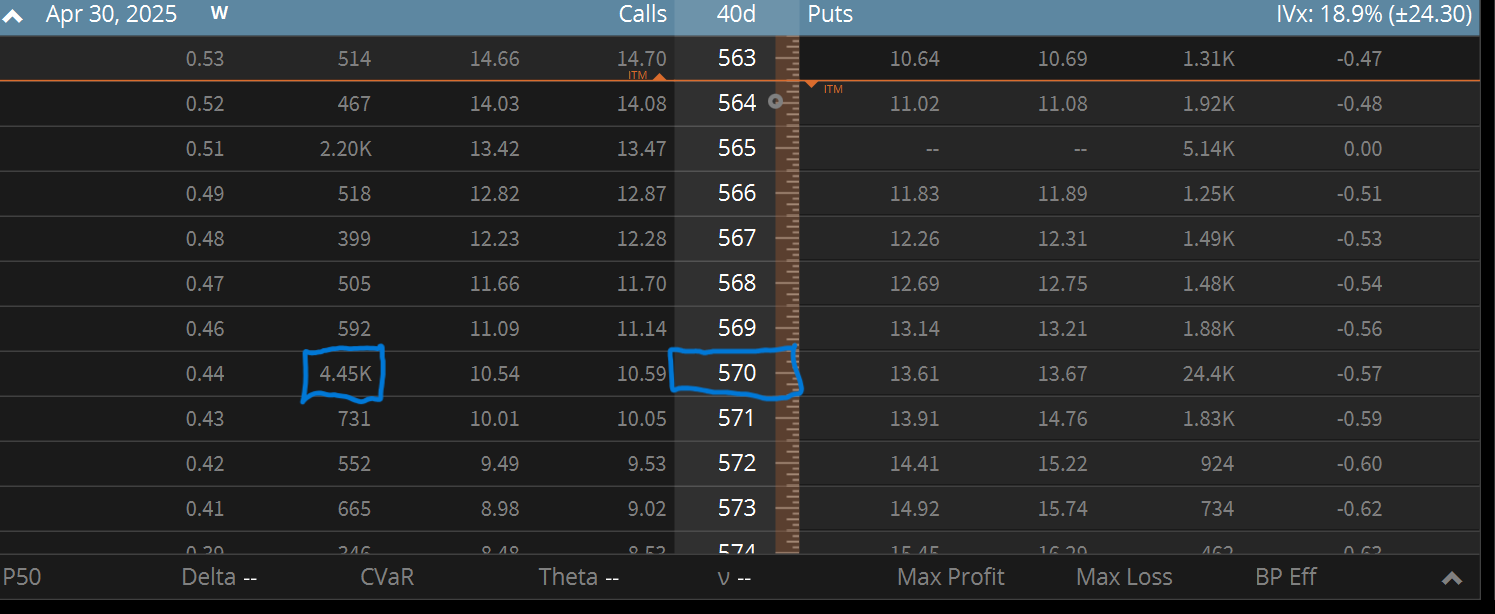This screenshot has height=614, width=1495.
Task: Click the IVx 18.9% label
Action: point(1374,14)
